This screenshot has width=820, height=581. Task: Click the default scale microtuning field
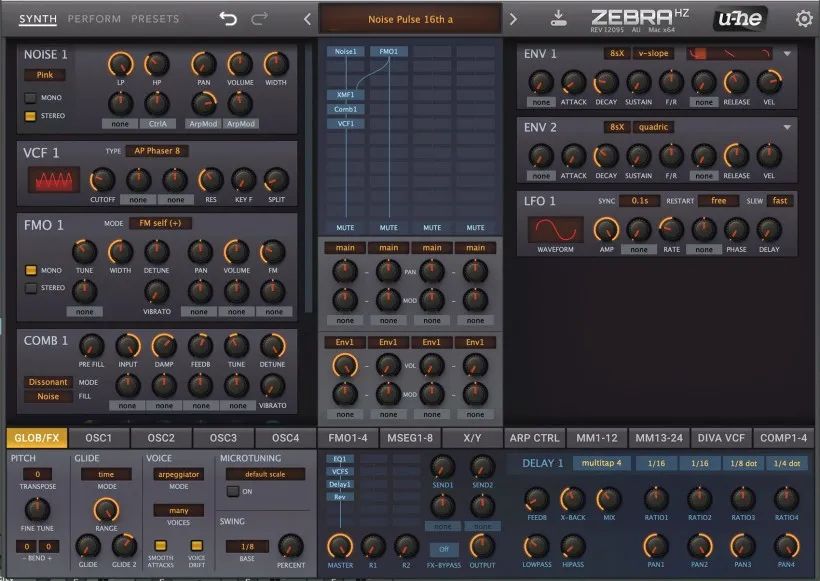point(265,474)
